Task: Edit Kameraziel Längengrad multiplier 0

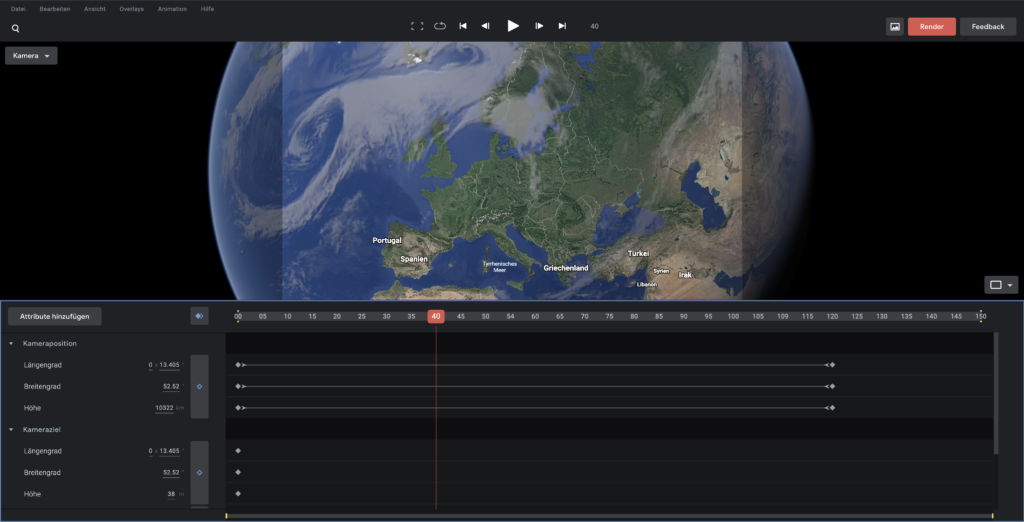Action: pos(150,451)
